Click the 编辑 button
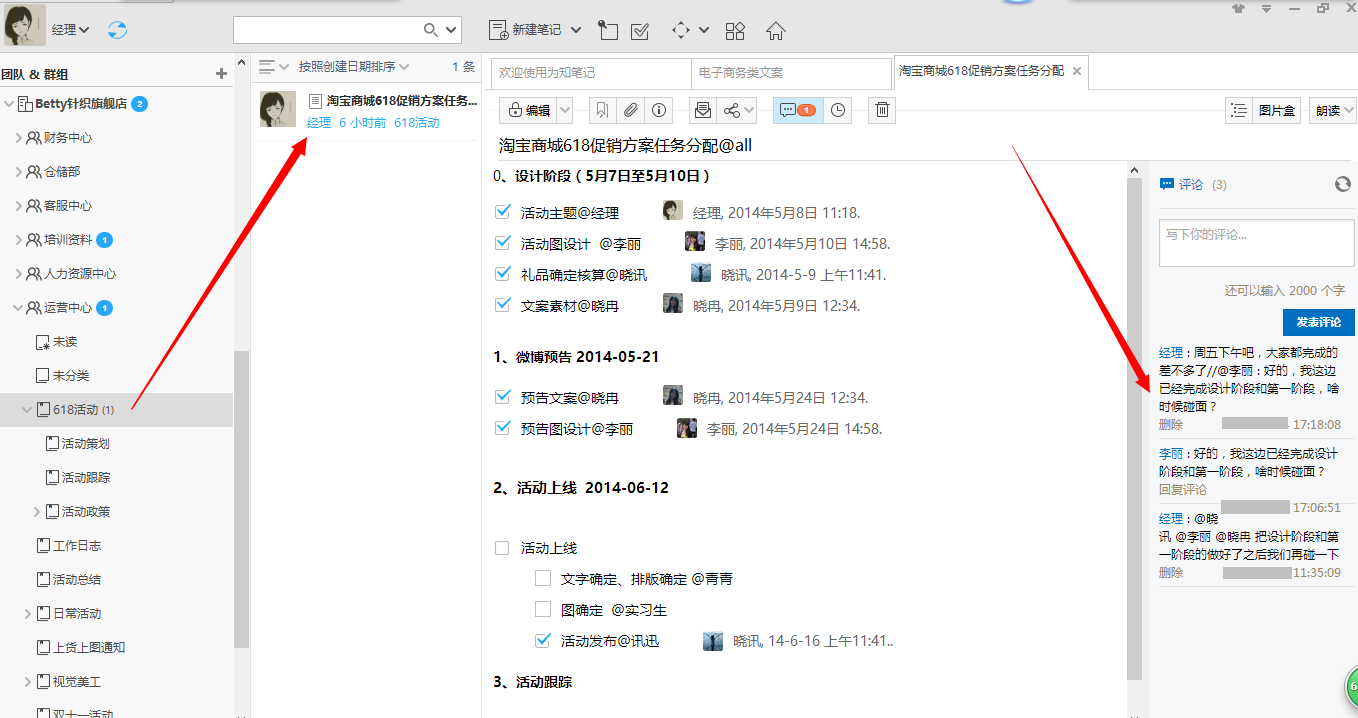This screenshot has height=718, width=1358. point(528,110)
